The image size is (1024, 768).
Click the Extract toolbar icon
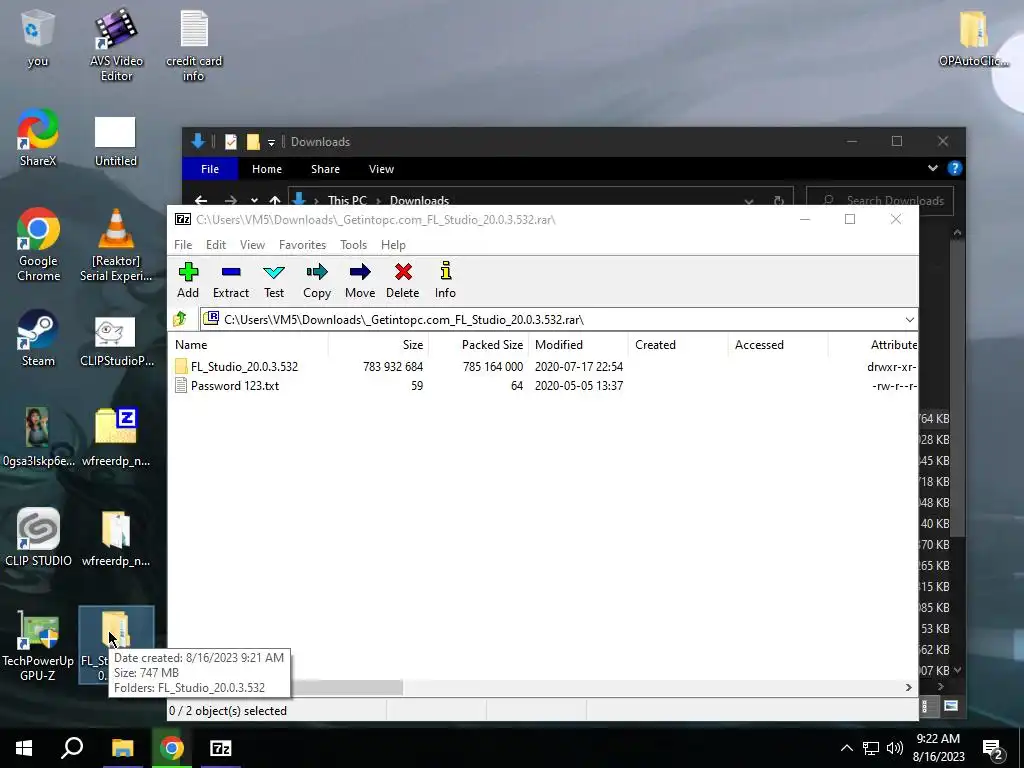pos(231,280)
